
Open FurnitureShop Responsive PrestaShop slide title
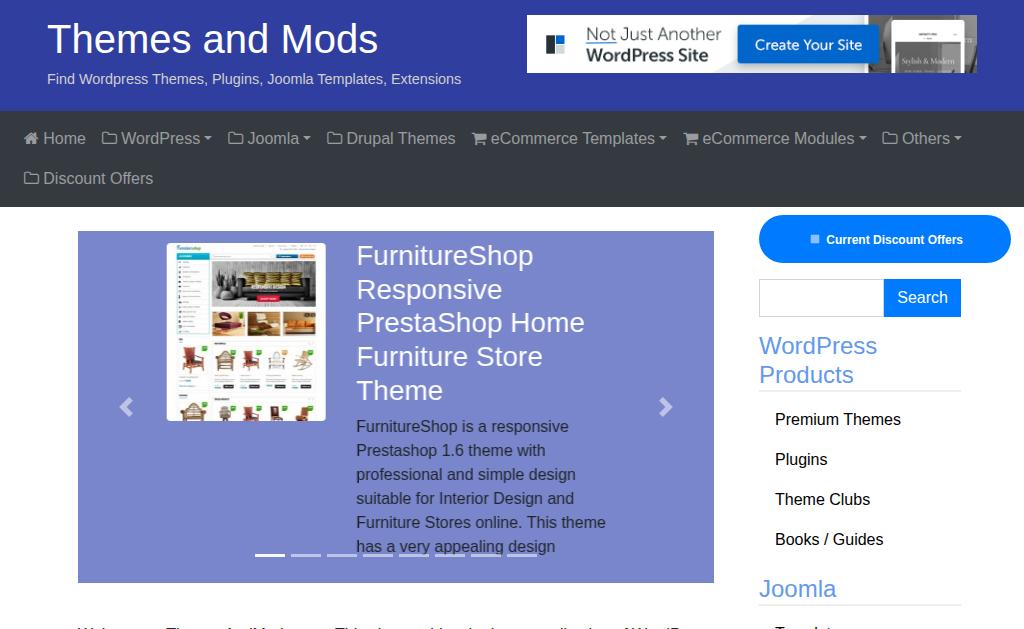470,323
